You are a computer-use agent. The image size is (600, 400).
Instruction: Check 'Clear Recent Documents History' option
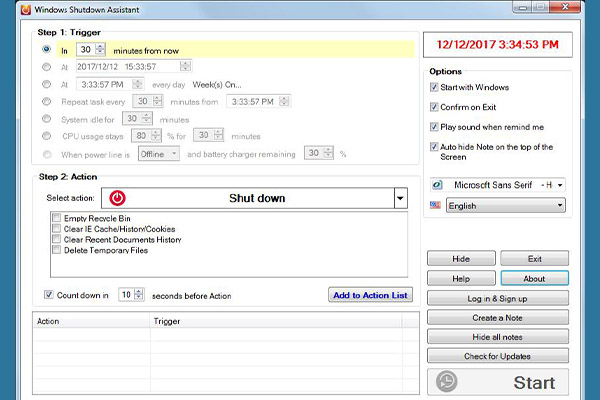(x=57, y=239)
